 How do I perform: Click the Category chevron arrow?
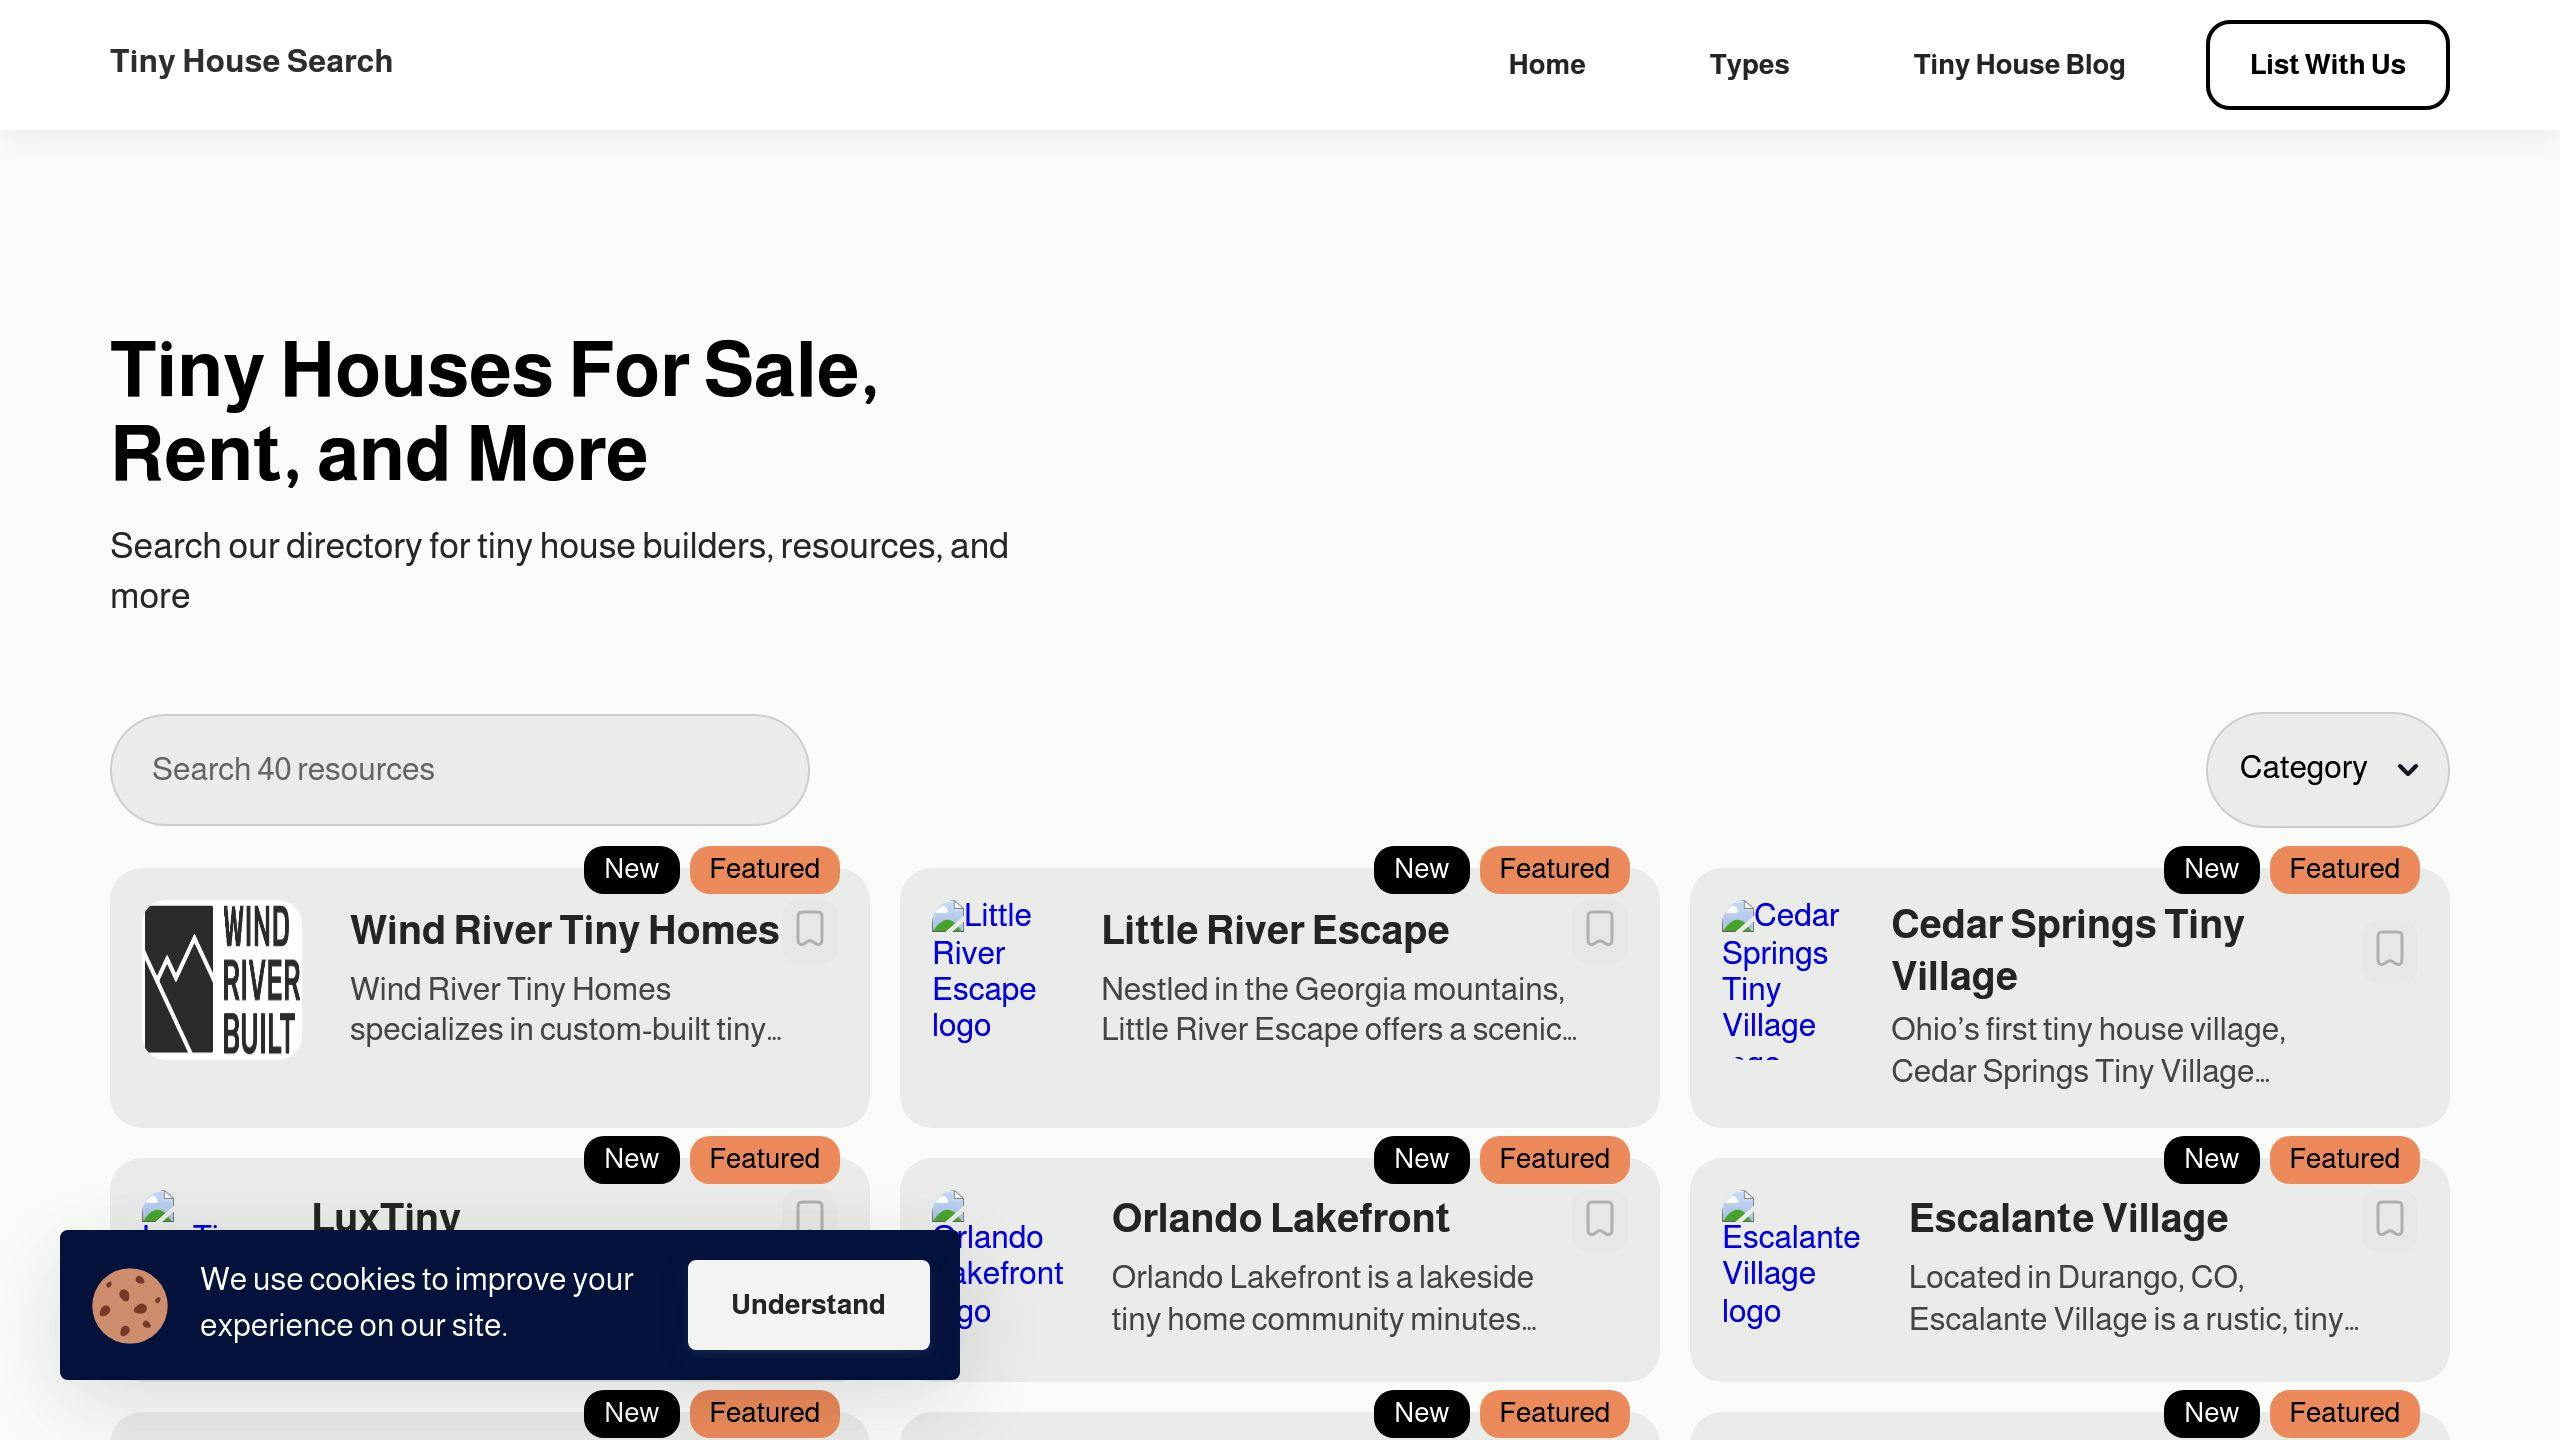(2408, 769)
